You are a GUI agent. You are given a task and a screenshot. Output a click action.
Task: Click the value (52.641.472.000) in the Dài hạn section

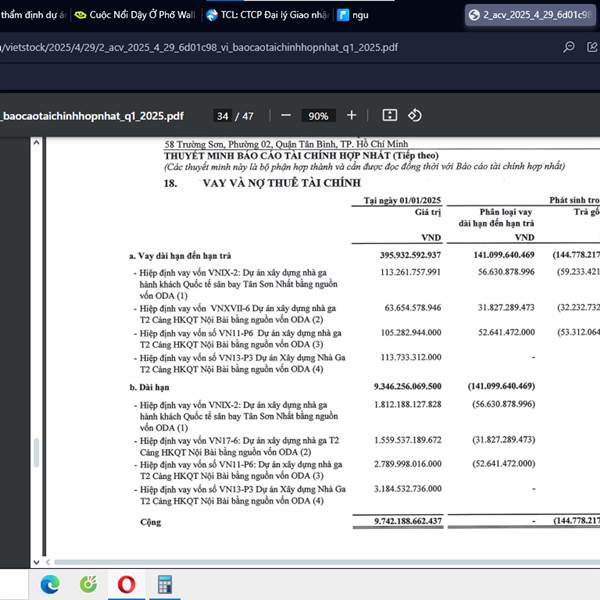504,463
